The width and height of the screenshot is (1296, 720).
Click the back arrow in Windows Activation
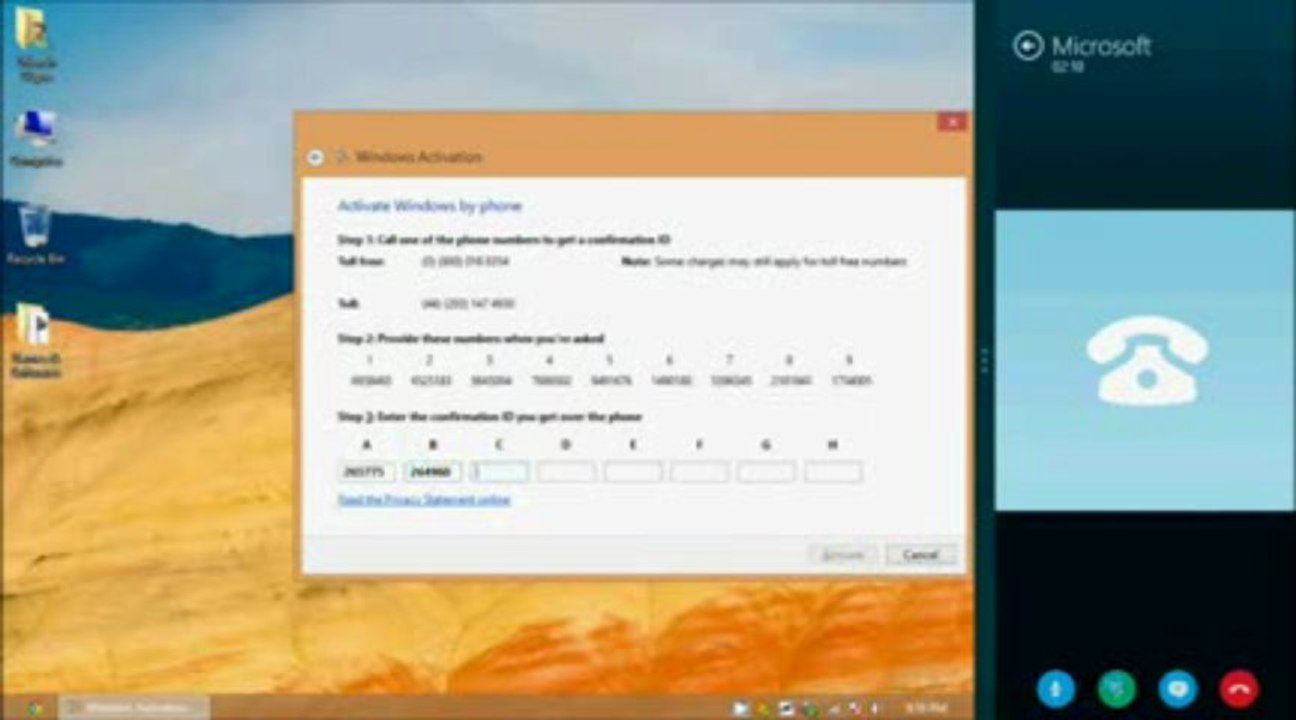pos(315,157)
